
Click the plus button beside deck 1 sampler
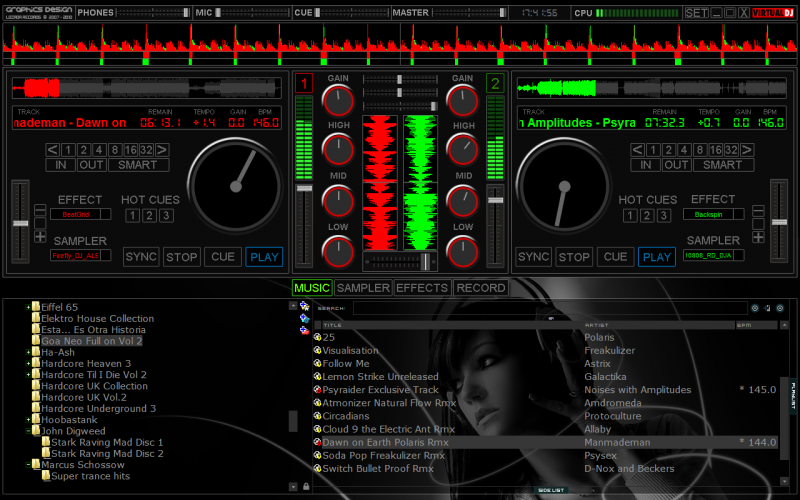click(40, 237)
